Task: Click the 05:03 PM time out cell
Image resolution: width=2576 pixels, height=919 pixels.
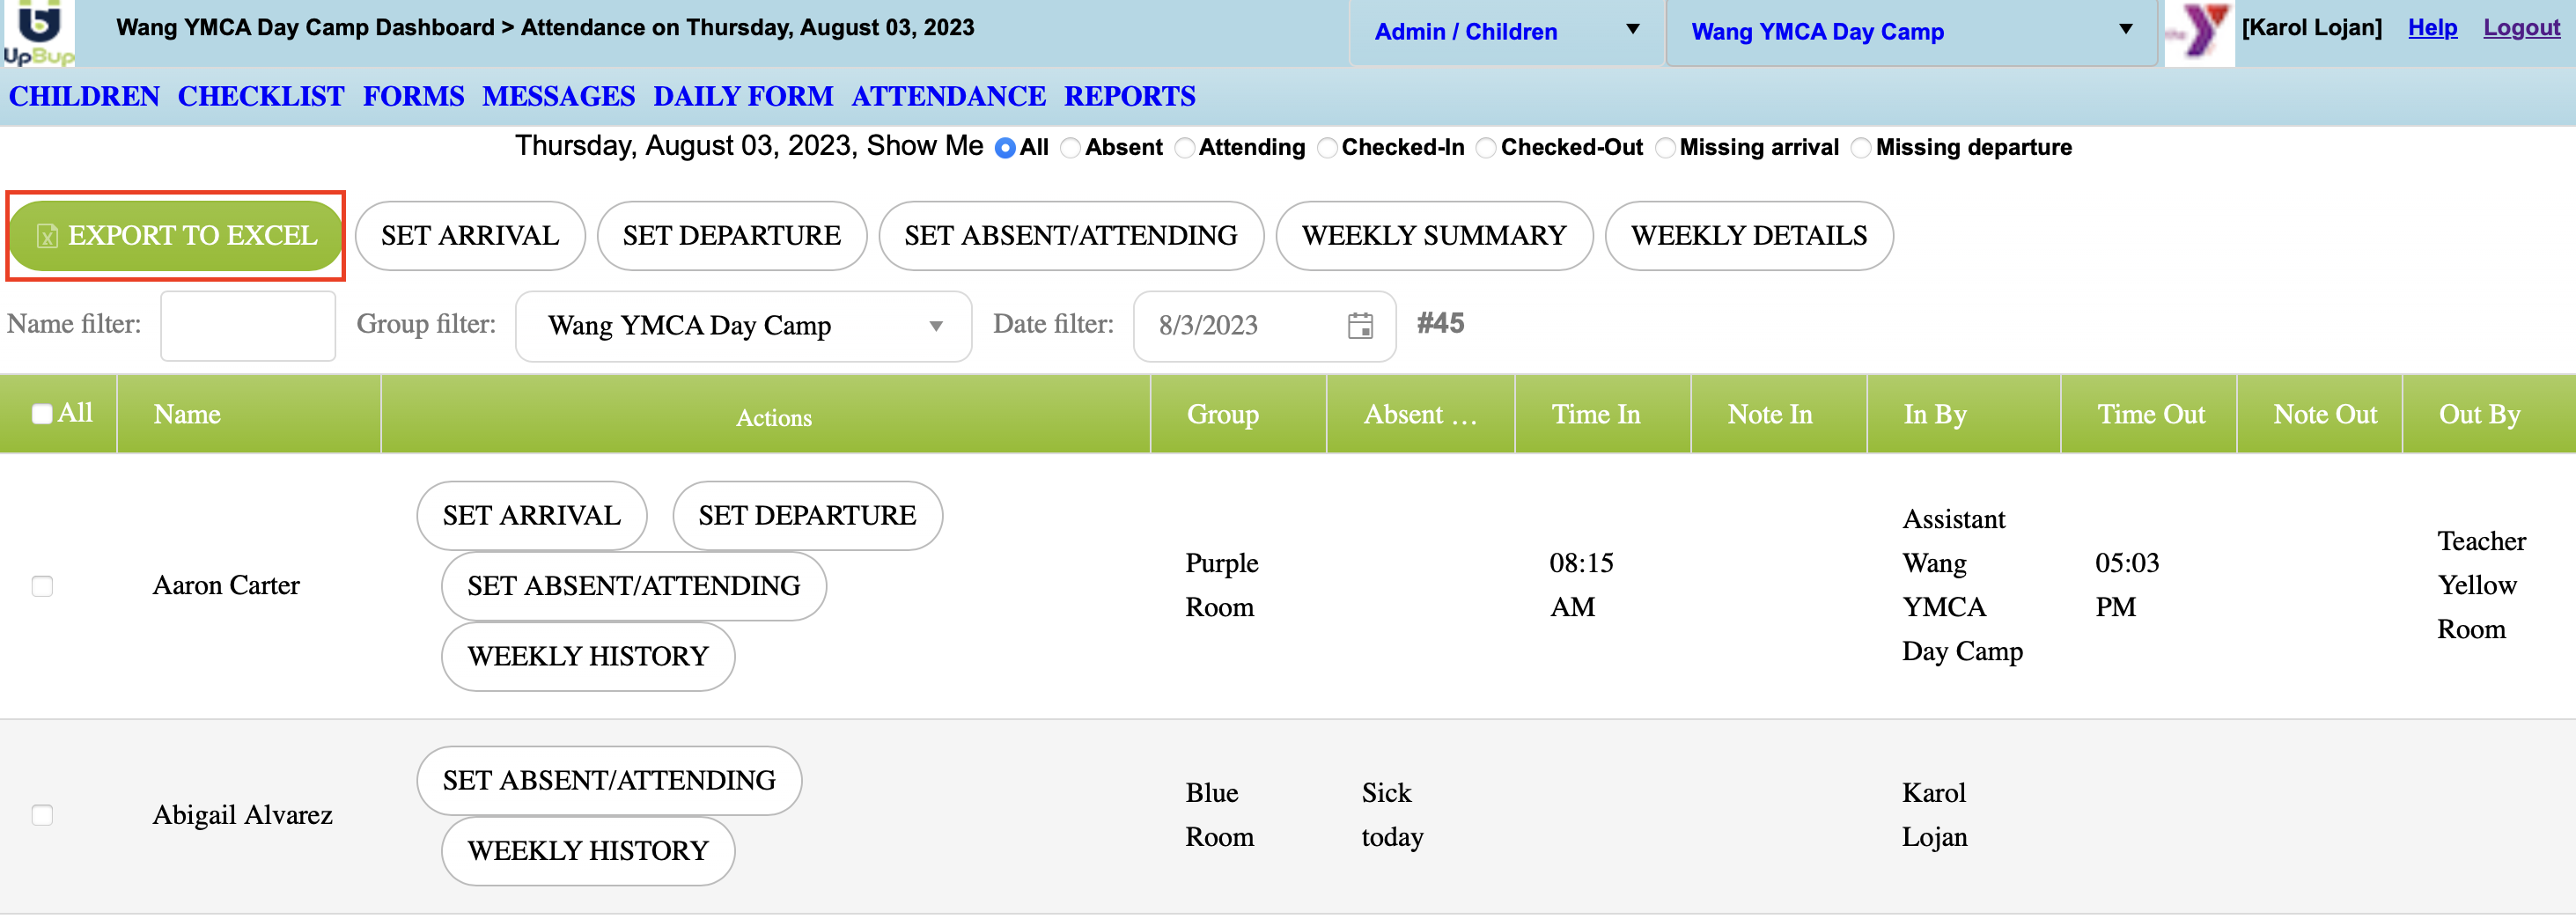Action: [x=2127, y=586]
